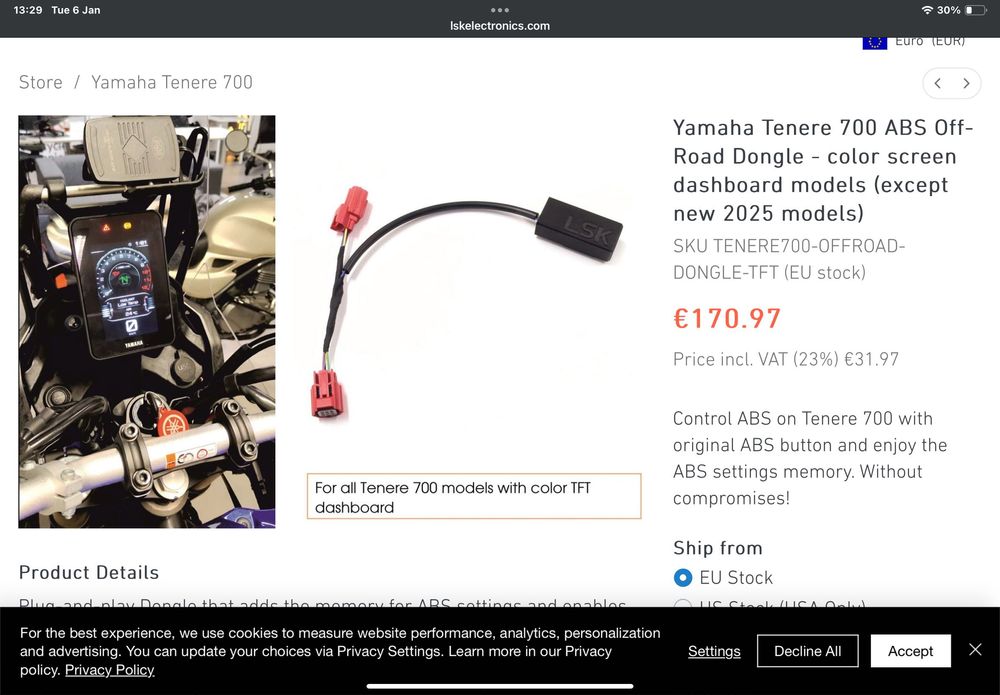Open the Store breadcrumb link
This screenshot has width=1000, height=695.
(x=41, y=82)
